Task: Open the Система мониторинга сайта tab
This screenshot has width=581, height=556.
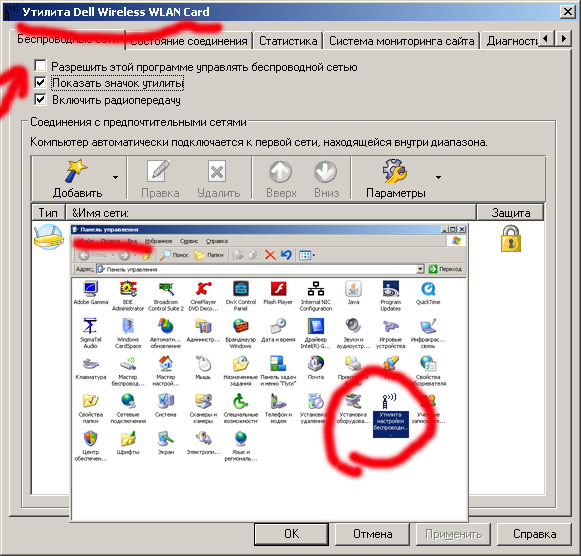Action: [x=401, y=41]
